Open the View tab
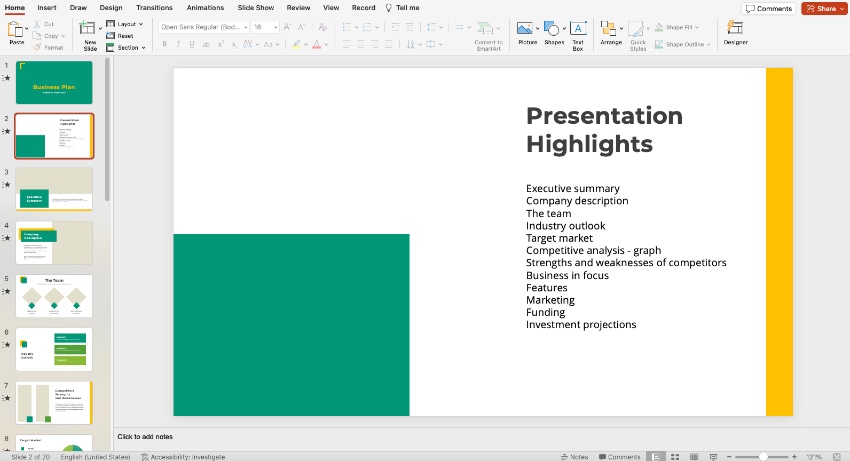This screenshot has height=461, width=850. coord(331,8)
